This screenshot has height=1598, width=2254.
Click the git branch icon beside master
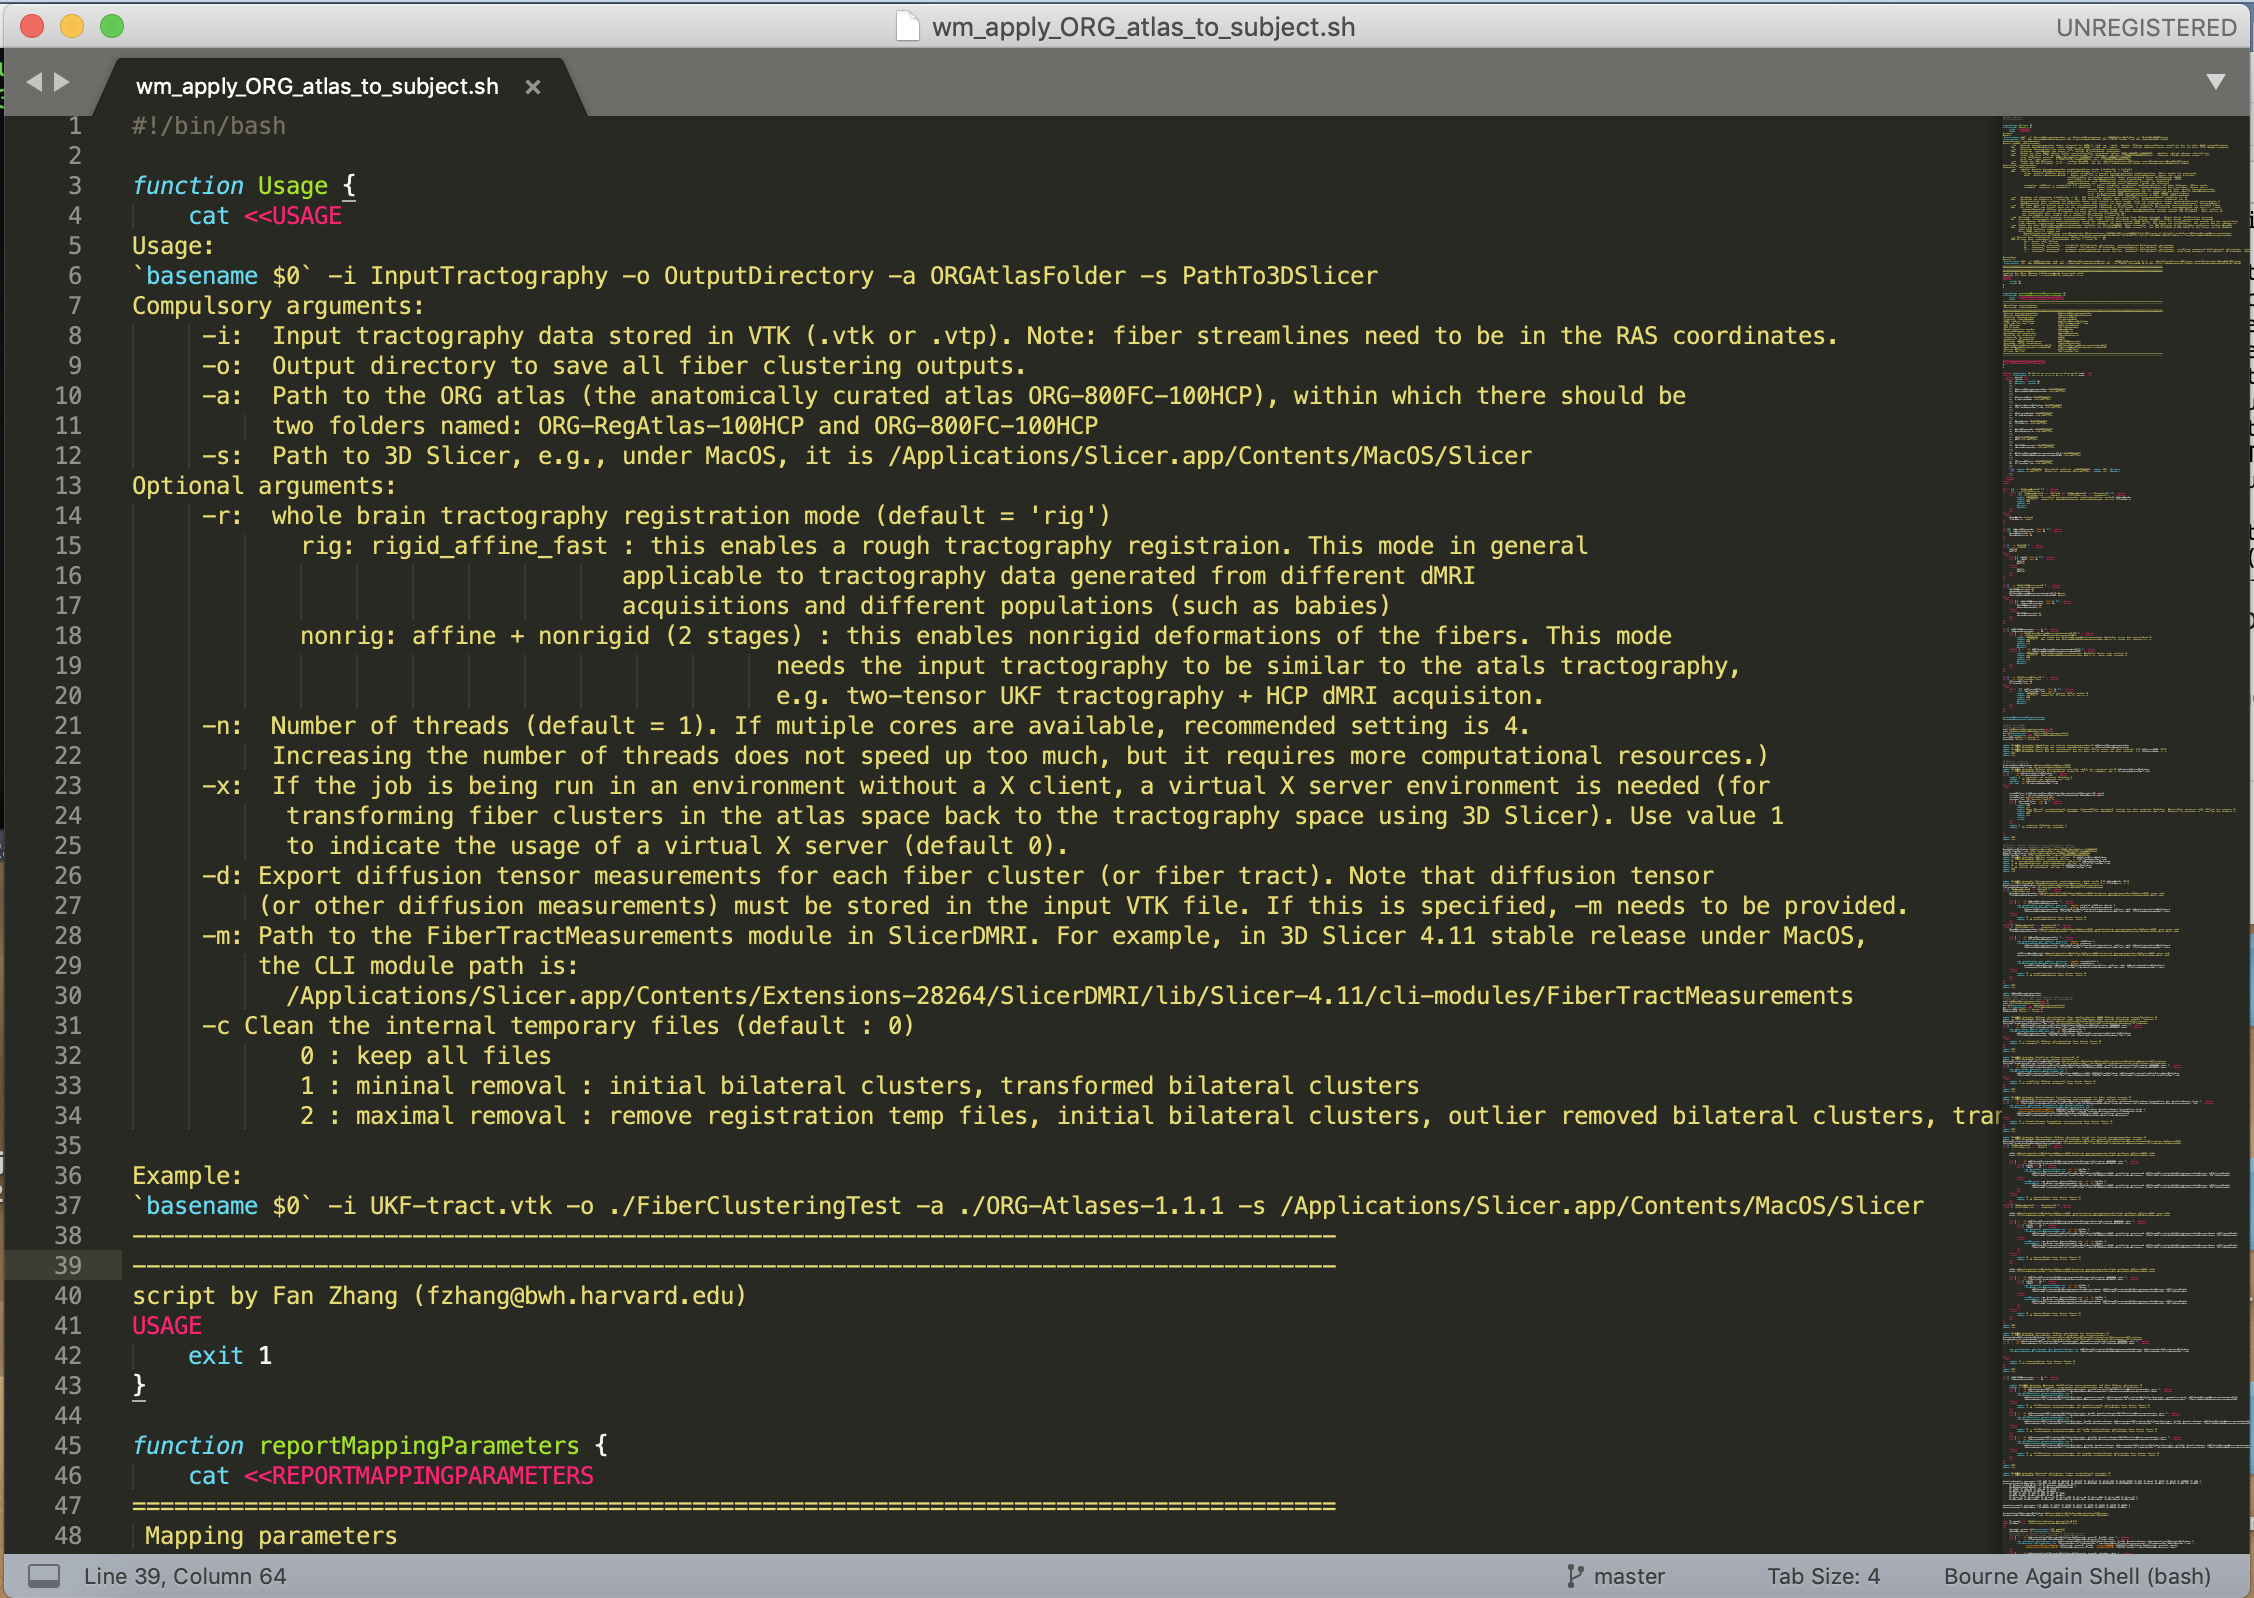pyautogui.click(x=1577, y=1575)
